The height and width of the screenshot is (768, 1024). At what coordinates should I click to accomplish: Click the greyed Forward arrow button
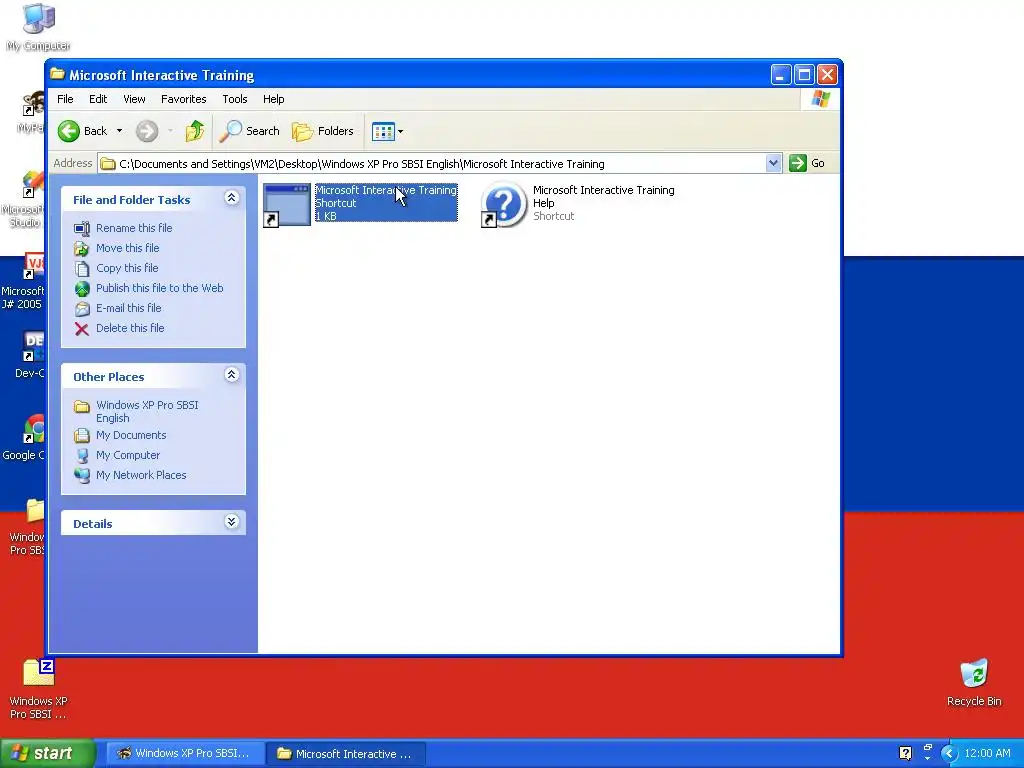(x=147, y=131)
